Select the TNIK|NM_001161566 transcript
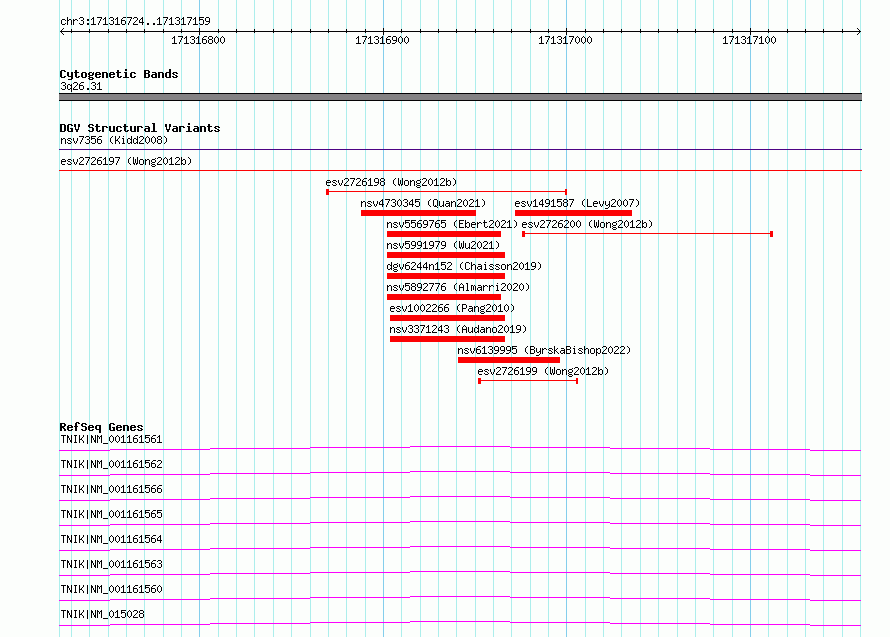This screenshot has height=637, width=890. point(111,489)
